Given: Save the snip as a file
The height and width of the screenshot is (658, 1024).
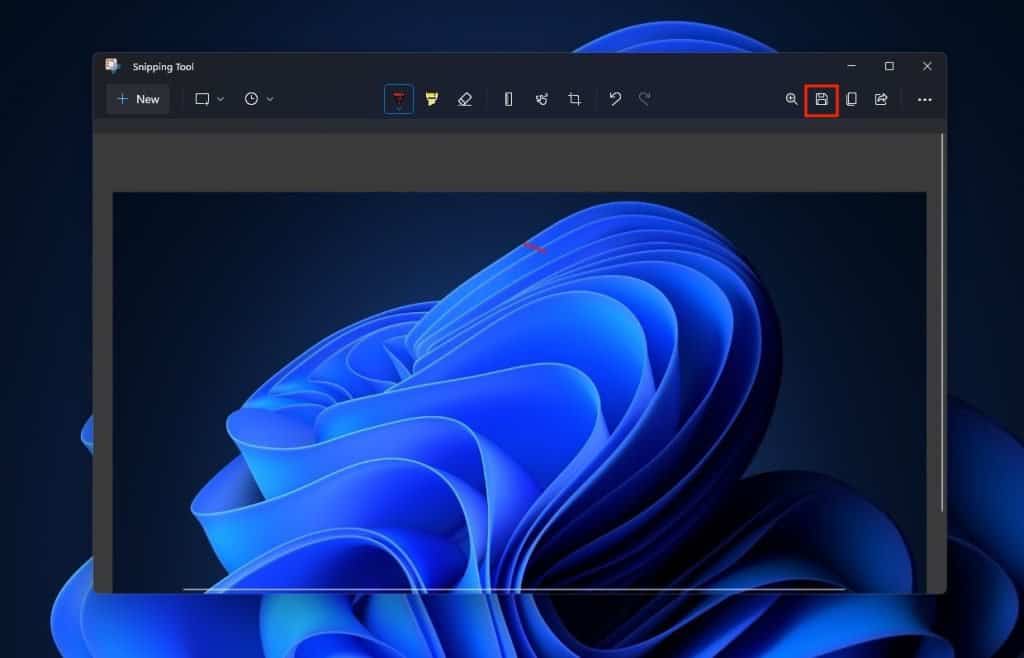Looking at the screenshot, I should point(820,99).
